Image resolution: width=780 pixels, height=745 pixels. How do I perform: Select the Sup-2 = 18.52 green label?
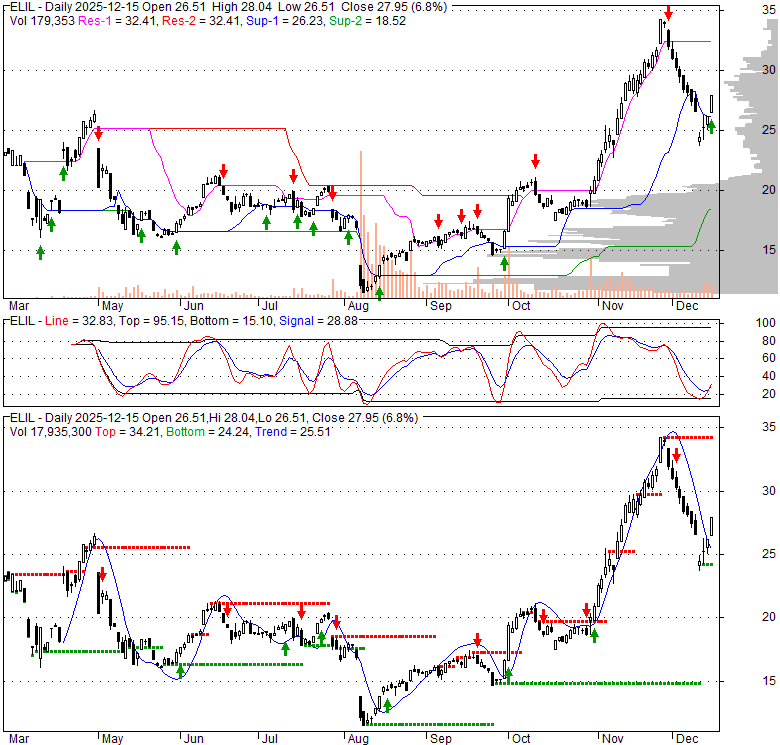(x=367, y=21)
